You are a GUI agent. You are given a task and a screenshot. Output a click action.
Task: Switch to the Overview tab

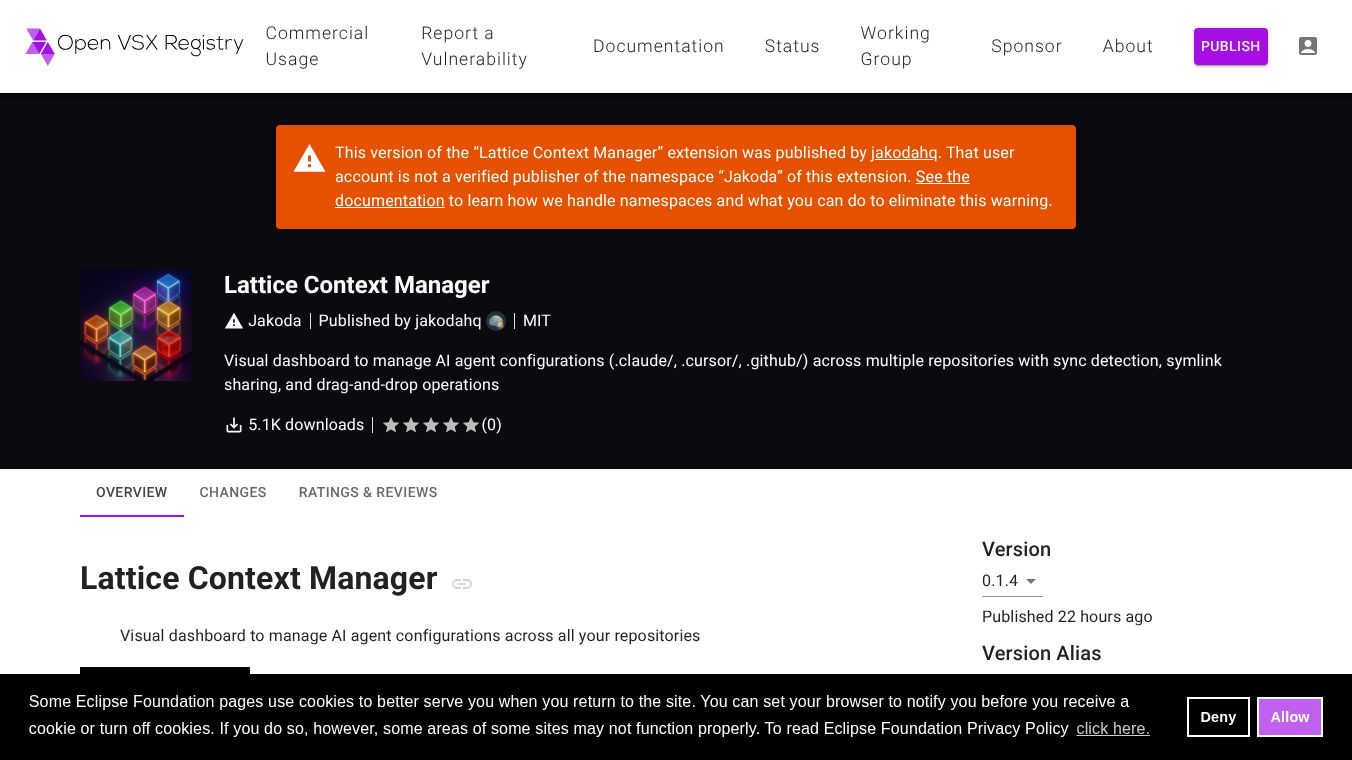[x=132, y=492]
